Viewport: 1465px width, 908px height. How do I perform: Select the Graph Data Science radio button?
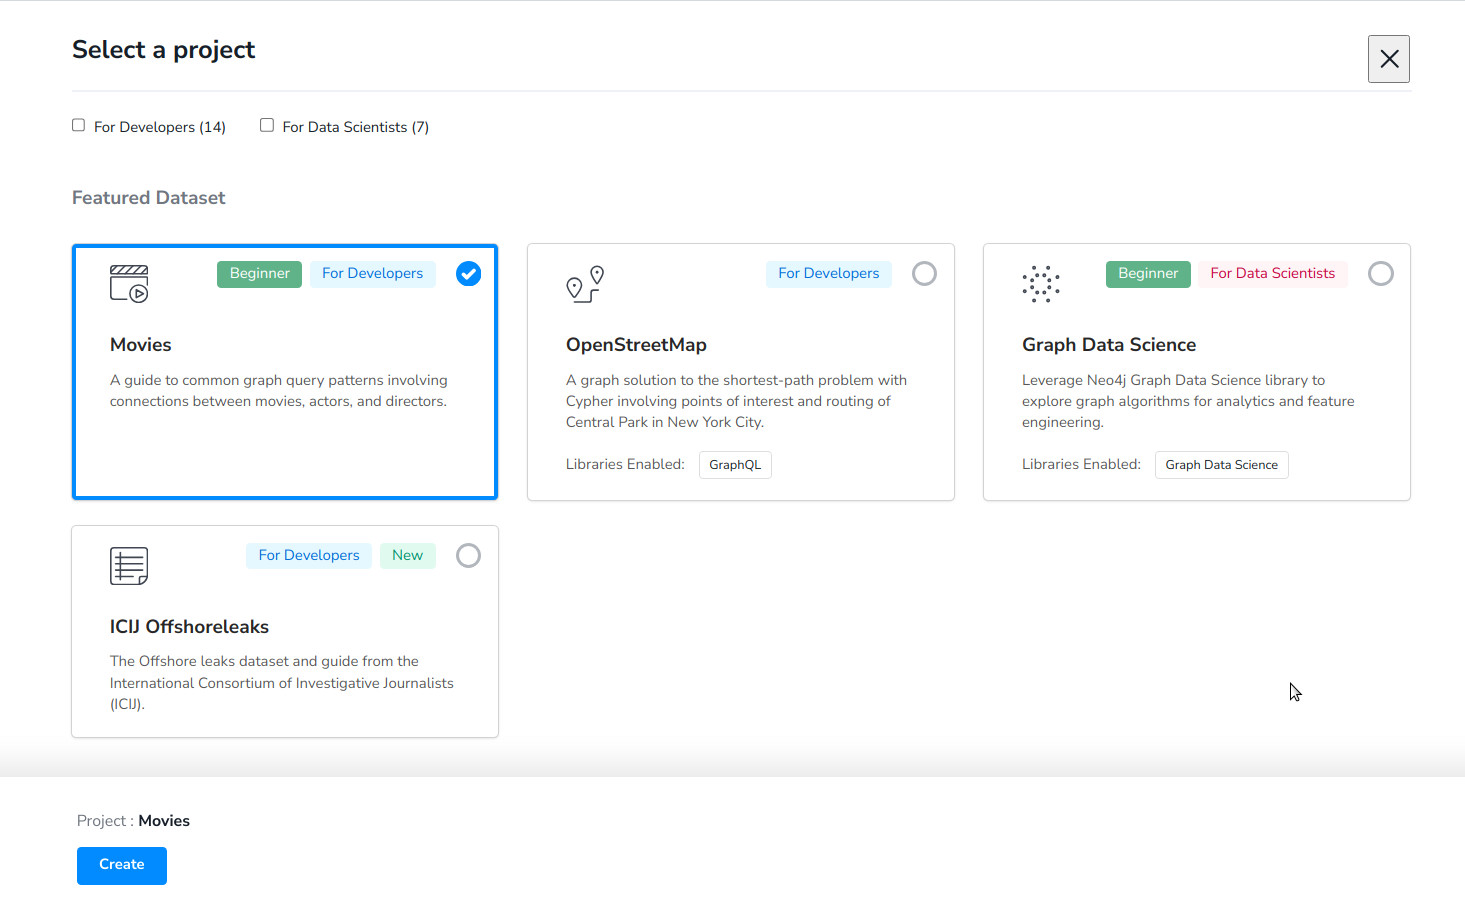tap(1380, 273)
